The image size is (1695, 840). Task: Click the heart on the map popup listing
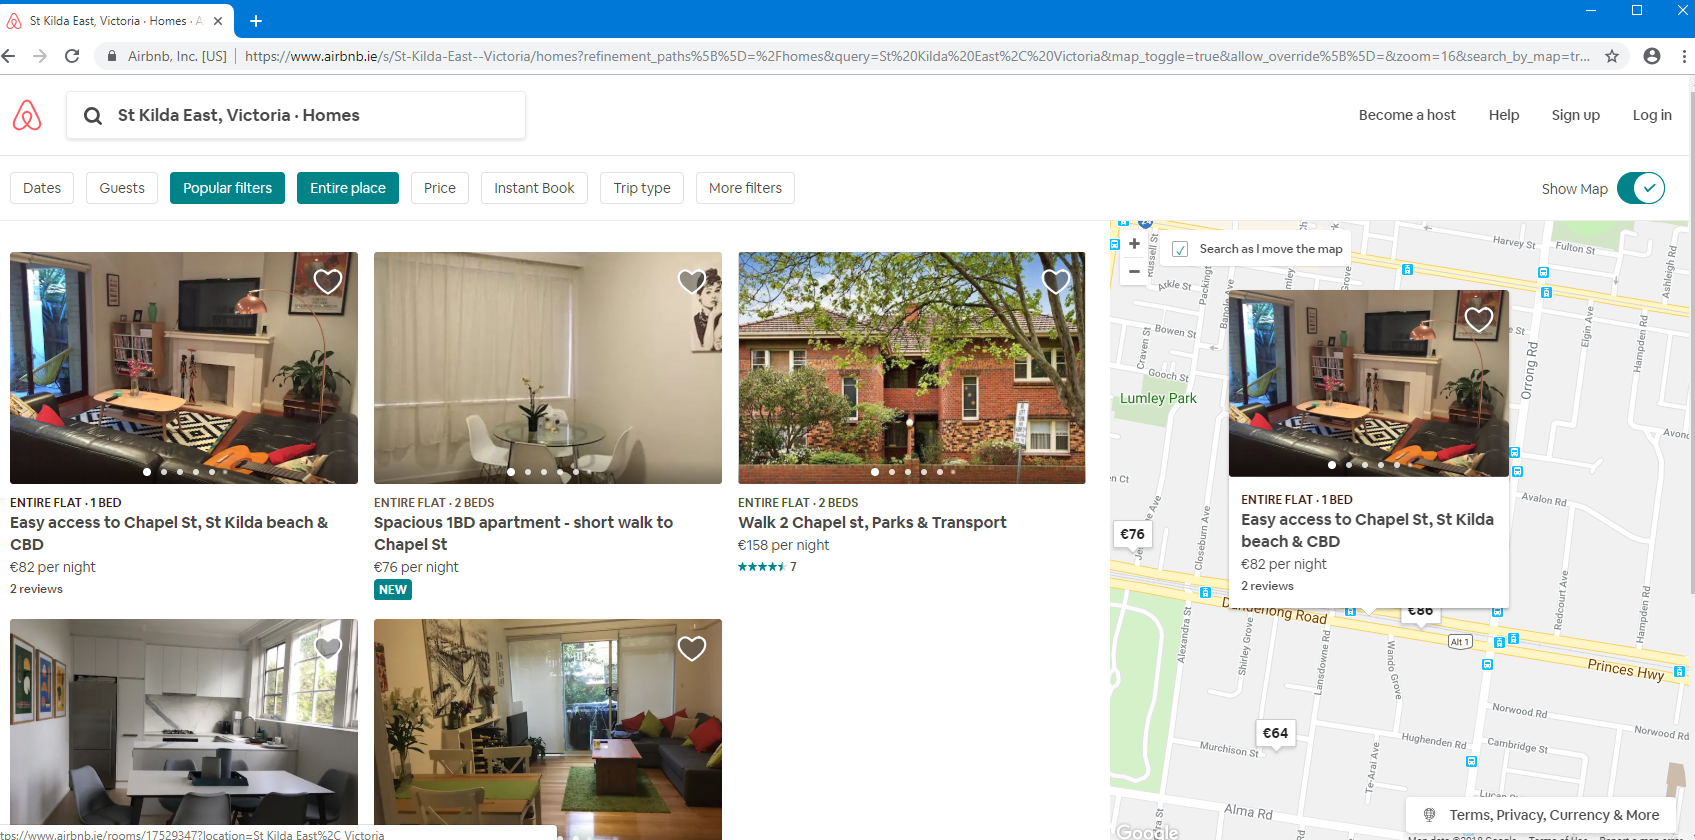coord(1479,319)
